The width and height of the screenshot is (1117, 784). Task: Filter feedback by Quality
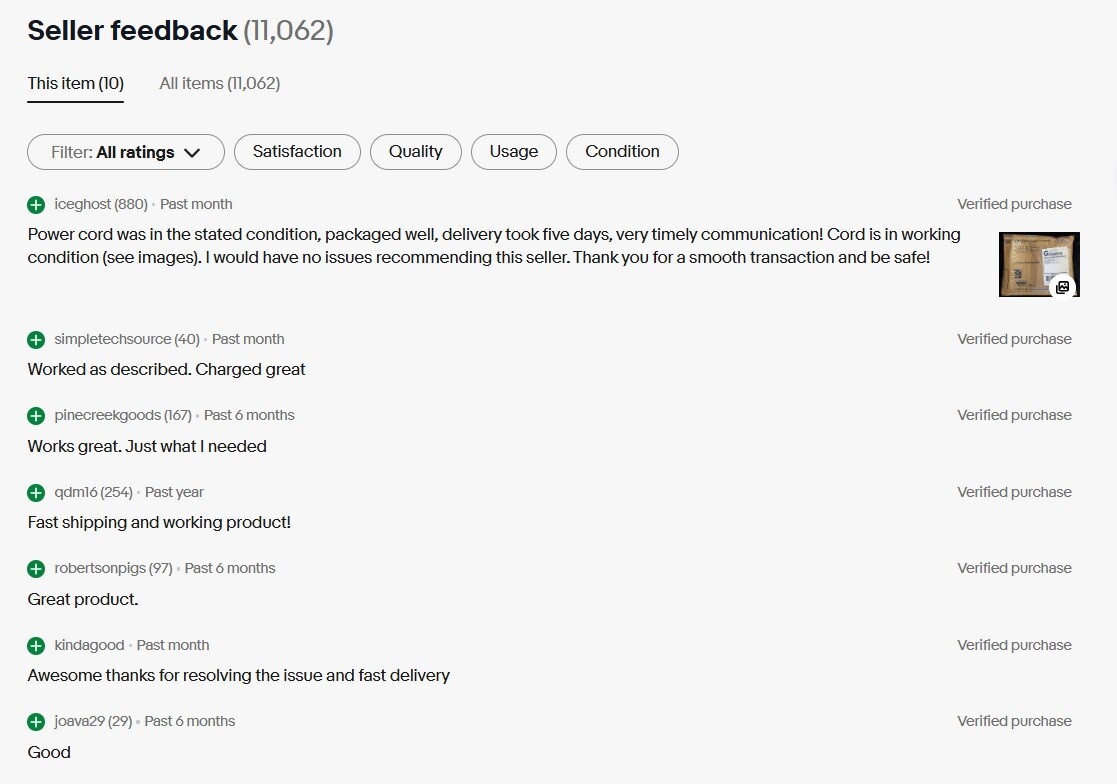pos(415,152)
